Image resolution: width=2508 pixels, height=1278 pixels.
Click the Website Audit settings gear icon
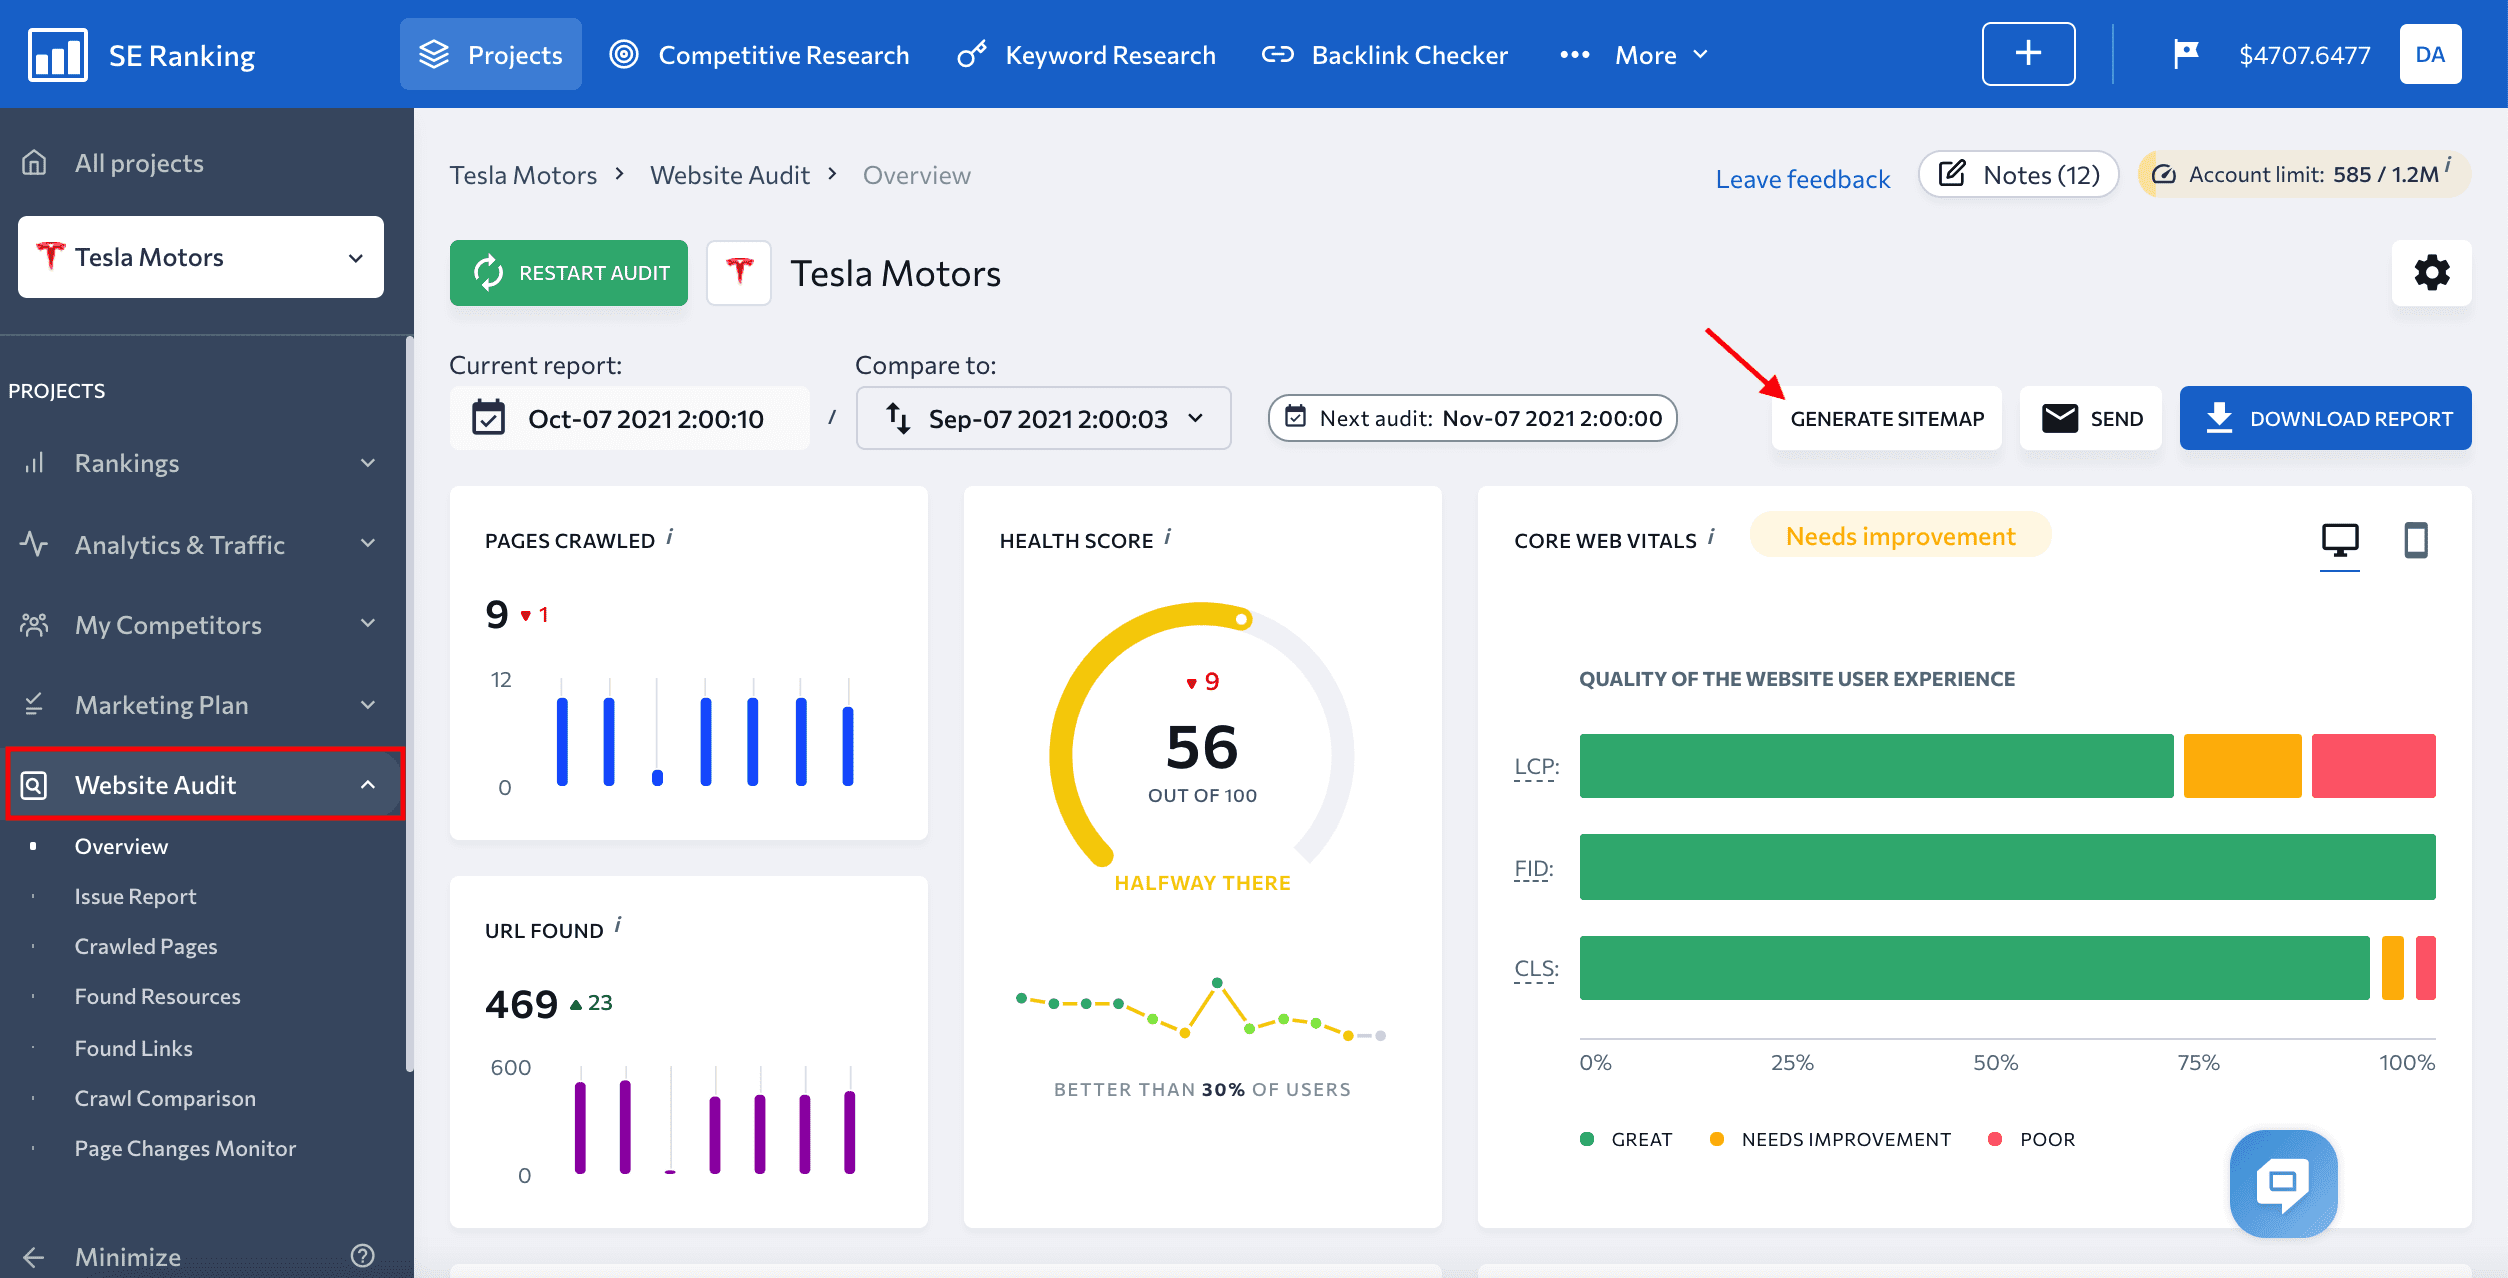point(2431,272)
